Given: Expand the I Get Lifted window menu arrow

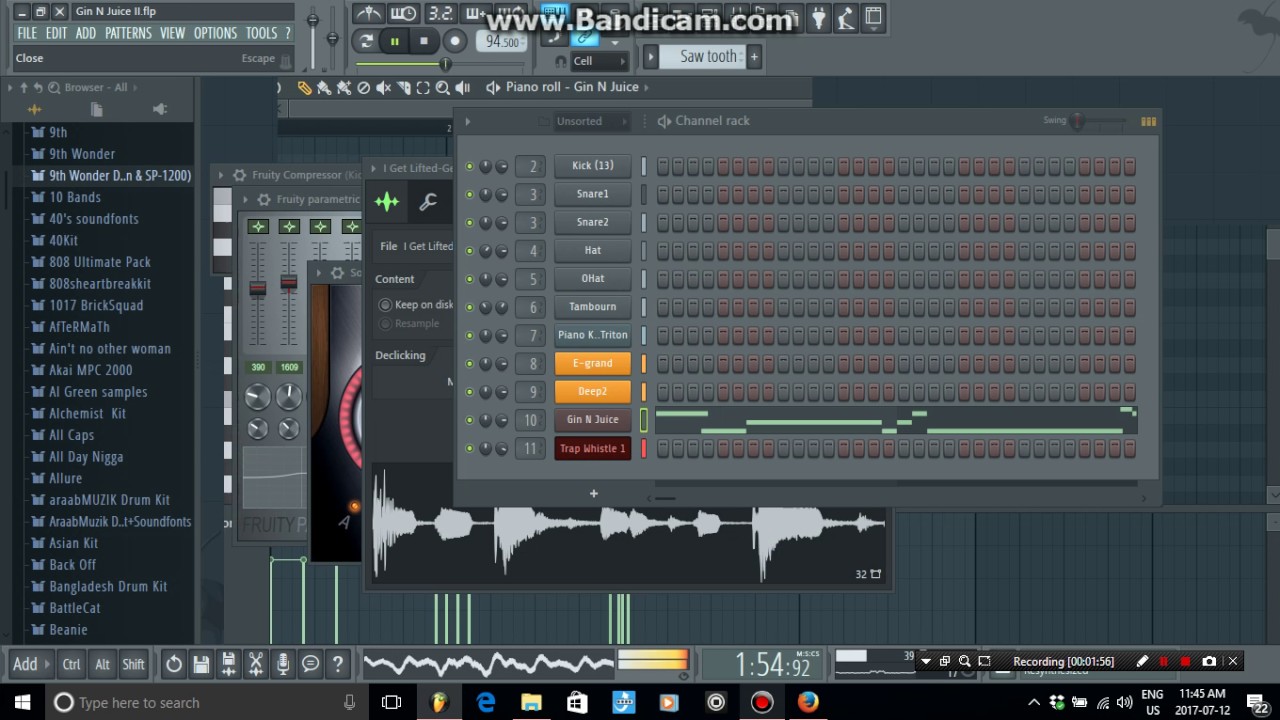Looking at the screenshot, I should coord(373,168).
